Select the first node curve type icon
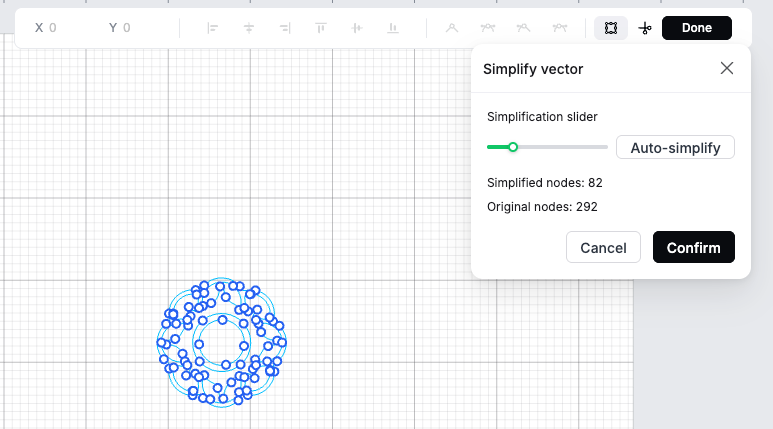The height and width of the screenshot is (429, 773). (452, 28)
